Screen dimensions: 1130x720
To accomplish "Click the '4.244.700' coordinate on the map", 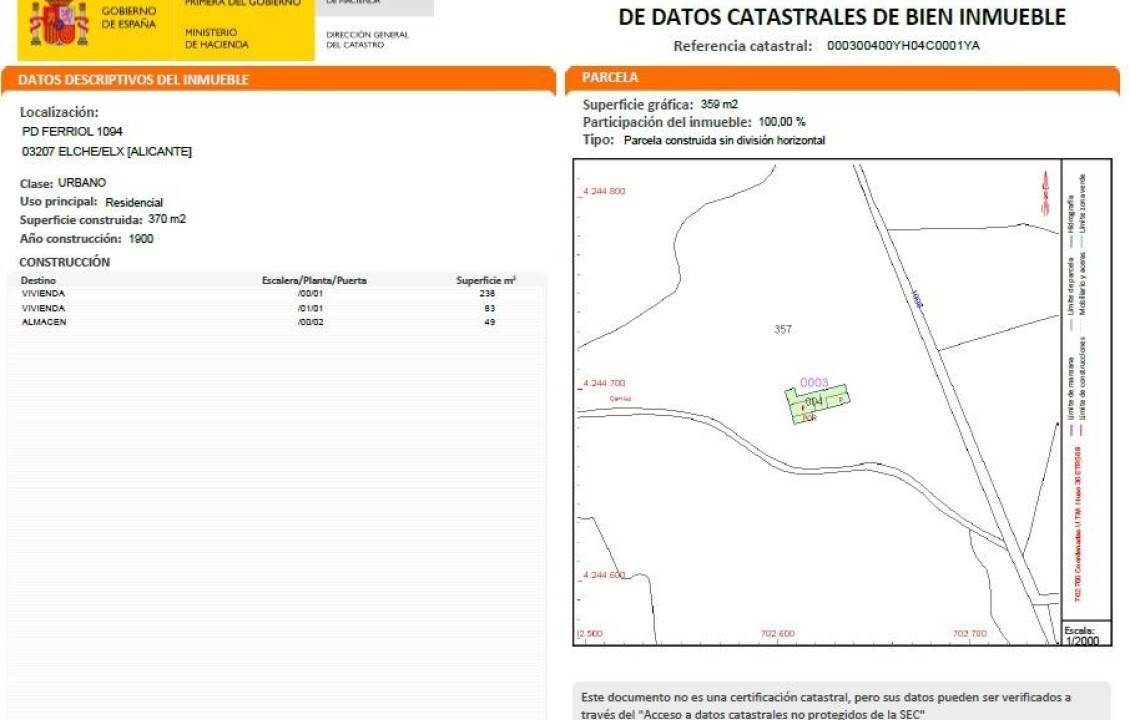I will tap(604, 383).
